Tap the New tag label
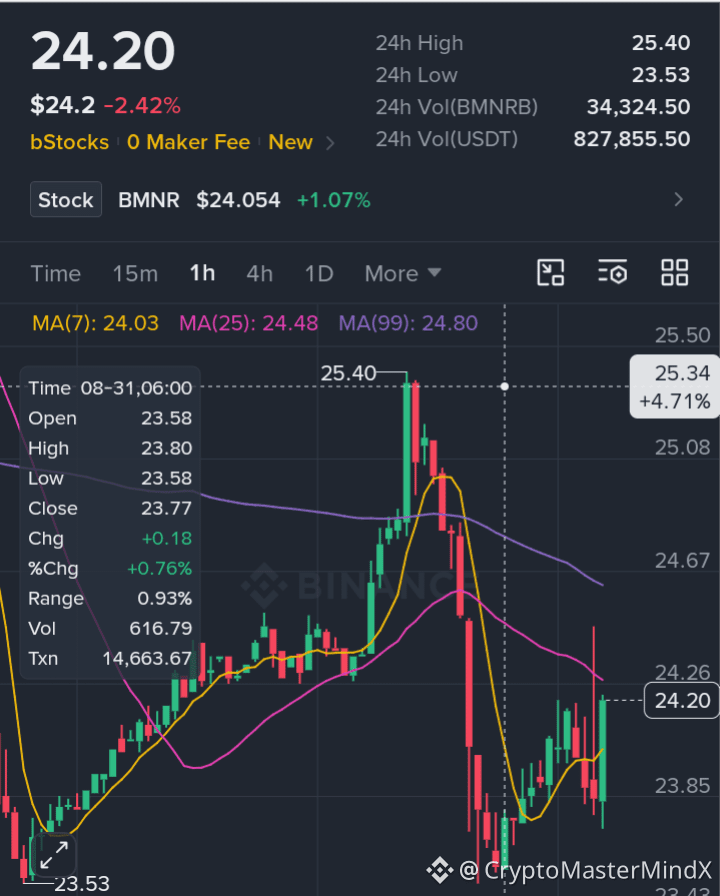The width and height of the screenshot is (720, 896). click(290, 142)
